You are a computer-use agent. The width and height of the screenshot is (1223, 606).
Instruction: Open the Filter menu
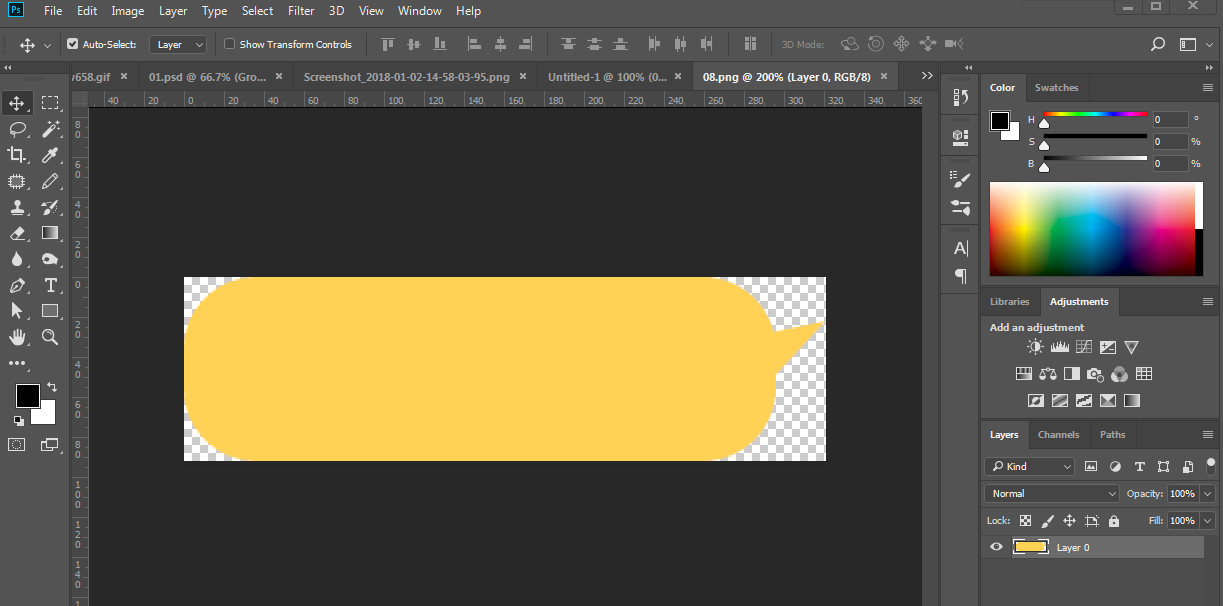tap(301, 11)
